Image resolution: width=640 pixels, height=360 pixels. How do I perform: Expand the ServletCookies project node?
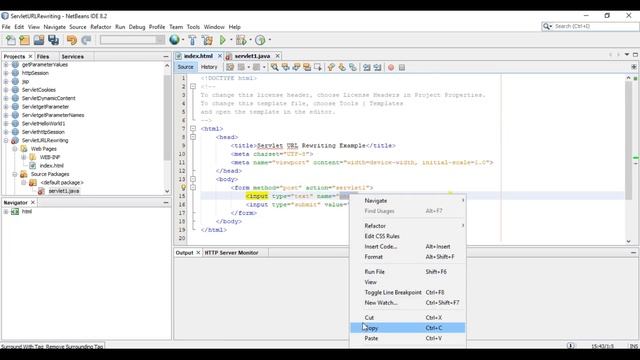click(x=6, y=90)
